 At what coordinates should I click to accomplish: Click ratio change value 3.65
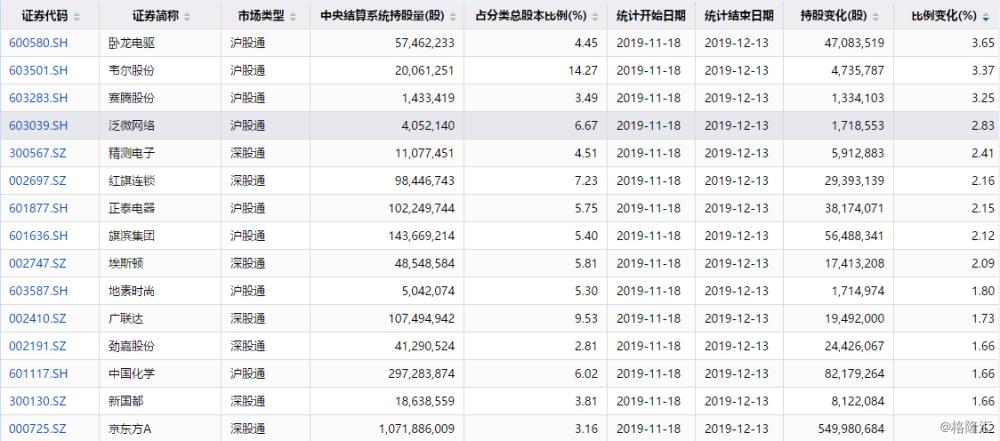coord(983,43)
